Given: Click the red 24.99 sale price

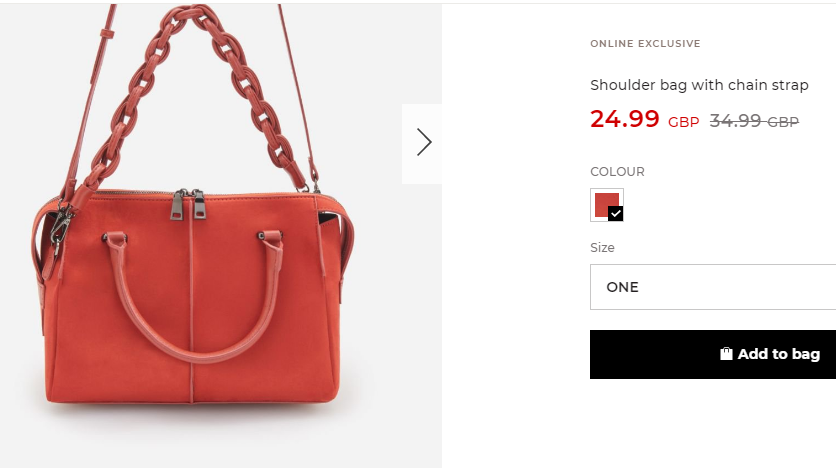Looking at the screenshot, I should 624,119.
